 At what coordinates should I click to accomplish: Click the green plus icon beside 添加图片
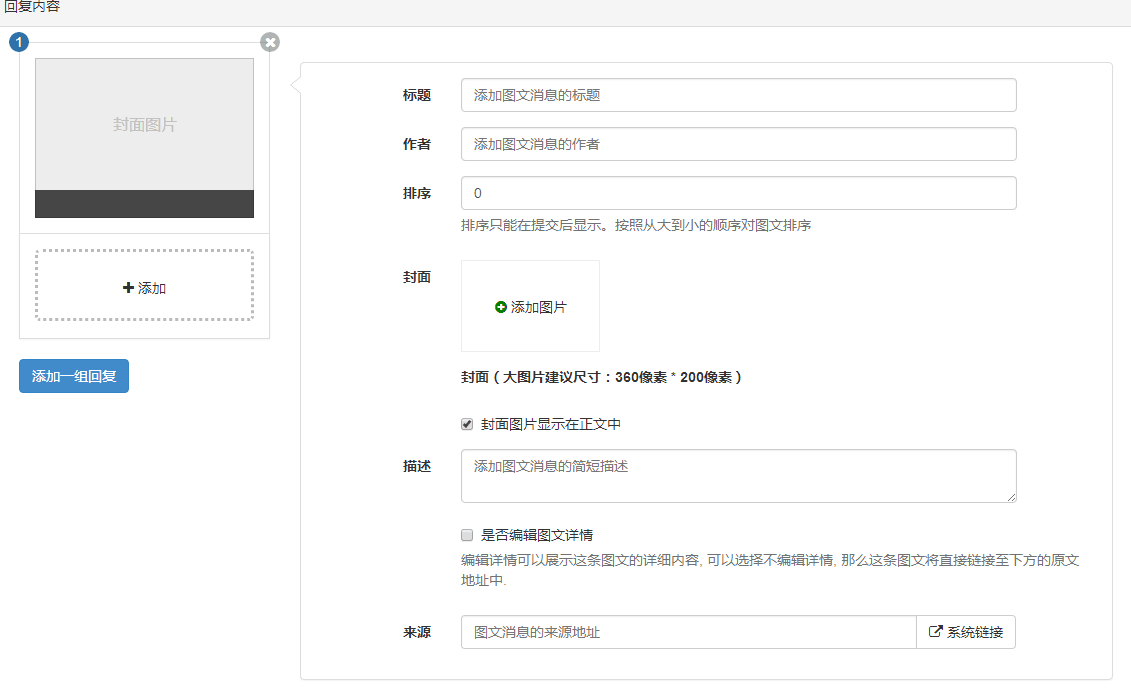501,307
